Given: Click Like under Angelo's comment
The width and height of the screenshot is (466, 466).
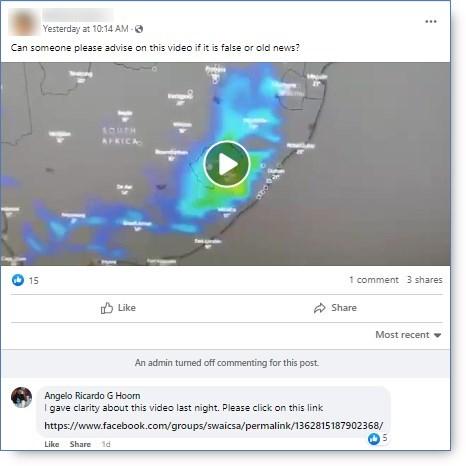Looking at the screenshot, I should point(52,444).
